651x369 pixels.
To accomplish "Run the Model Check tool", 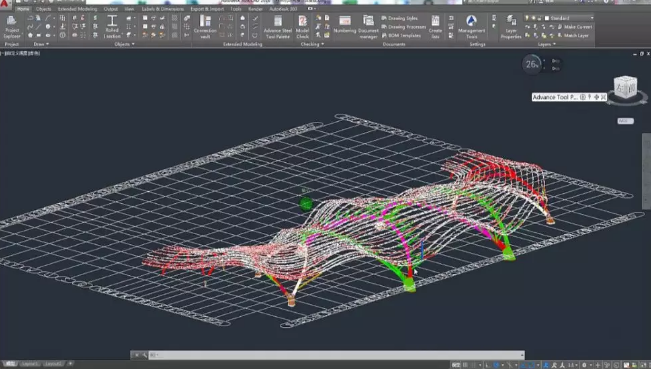I will coord(302,27).
